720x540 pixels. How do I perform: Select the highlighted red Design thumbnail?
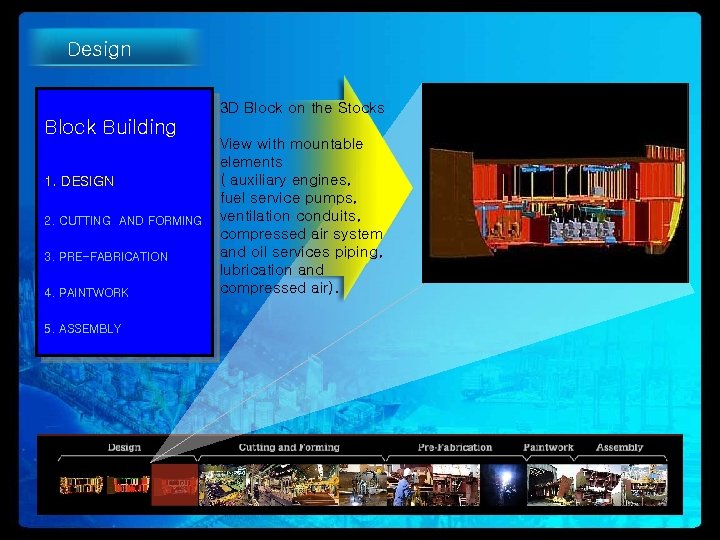pyautogui.click(x=174, y=485)
